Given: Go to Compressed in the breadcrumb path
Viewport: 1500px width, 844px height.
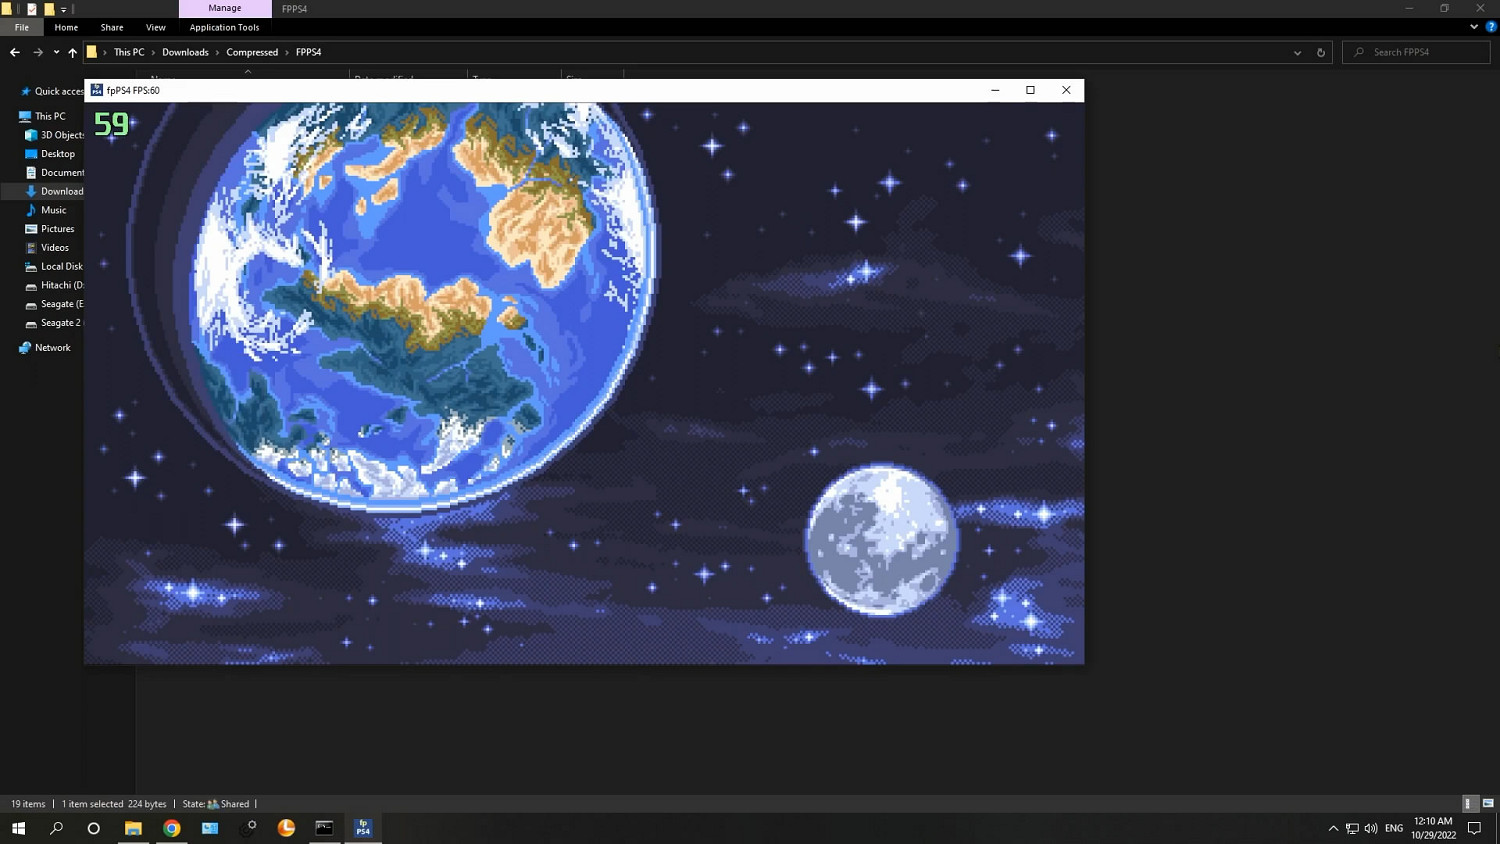Looking at the screenshot, I should (252, 52).
